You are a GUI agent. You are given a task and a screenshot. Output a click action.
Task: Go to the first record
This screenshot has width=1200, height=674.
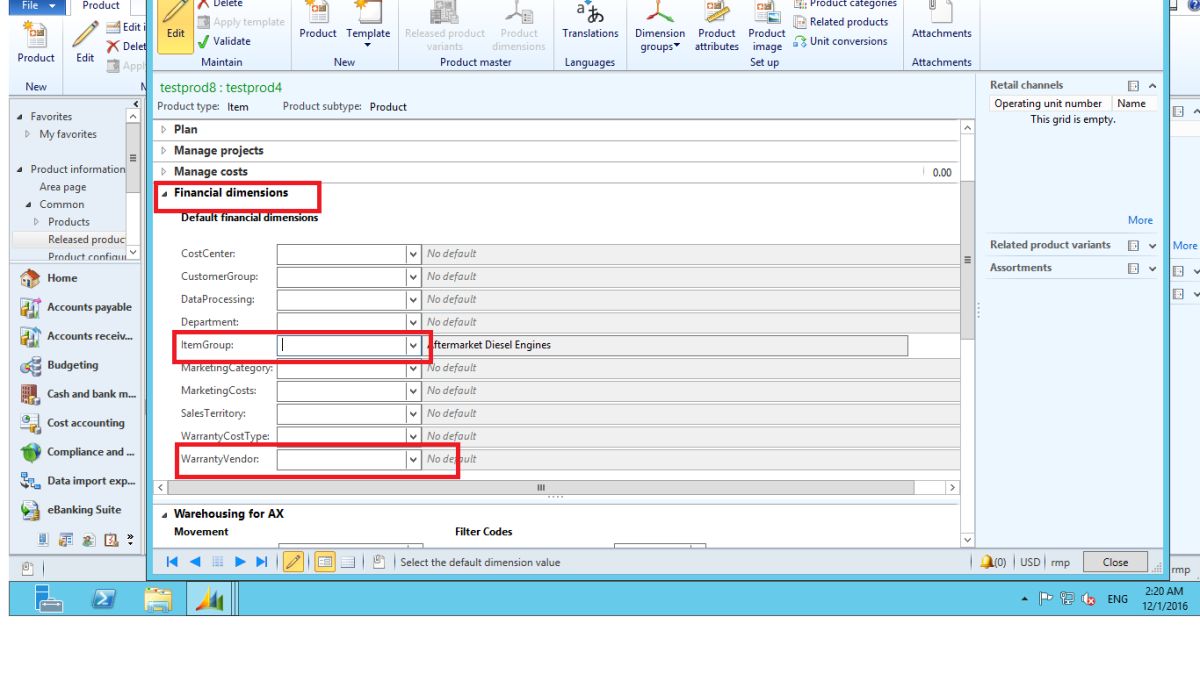pyautogui.click(x=173, y=562)
